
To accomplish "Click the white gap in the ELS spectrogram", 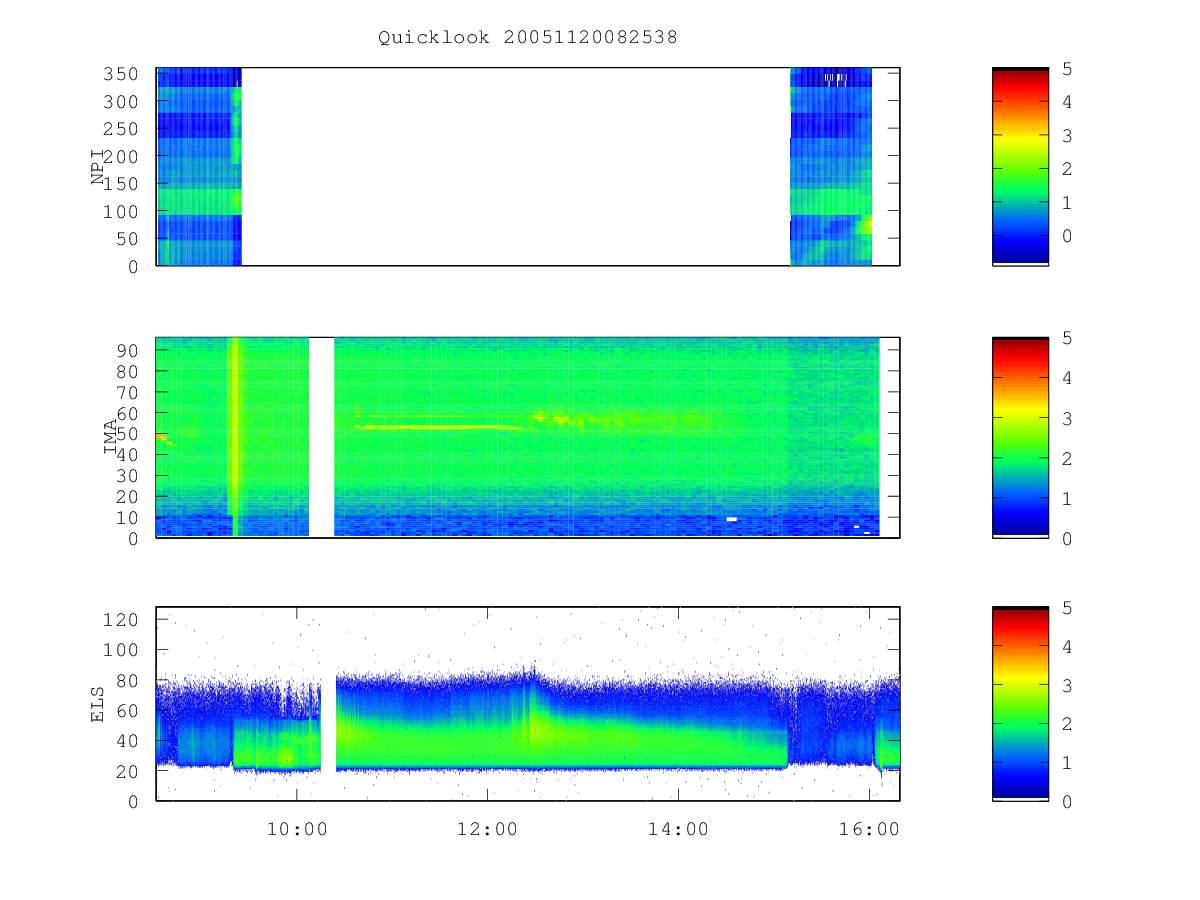I will tap(328, 704).
